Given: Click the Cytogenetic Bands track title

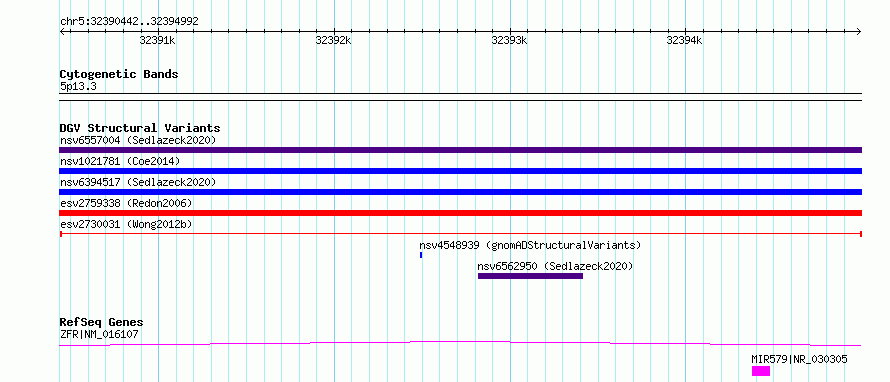Looking at the screenshot, I should pyautogui.click(x=119, y=74).
